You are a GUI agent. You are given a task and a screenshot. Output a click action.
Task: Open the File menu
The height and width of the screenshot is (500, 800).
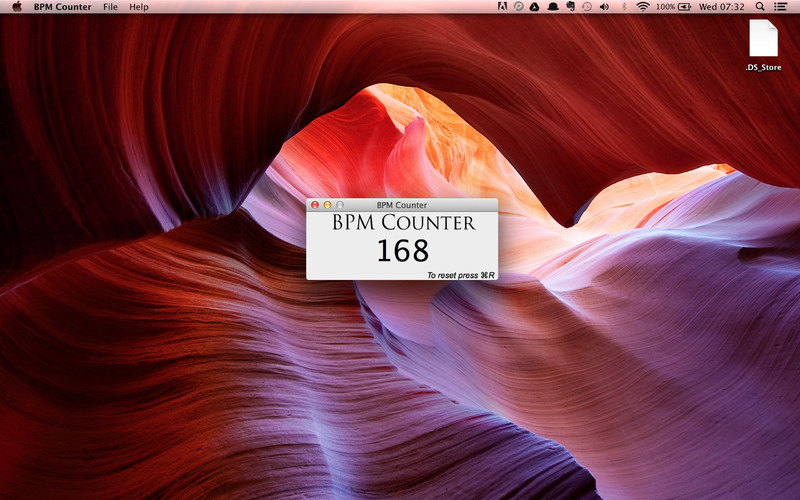coord(110,7)
